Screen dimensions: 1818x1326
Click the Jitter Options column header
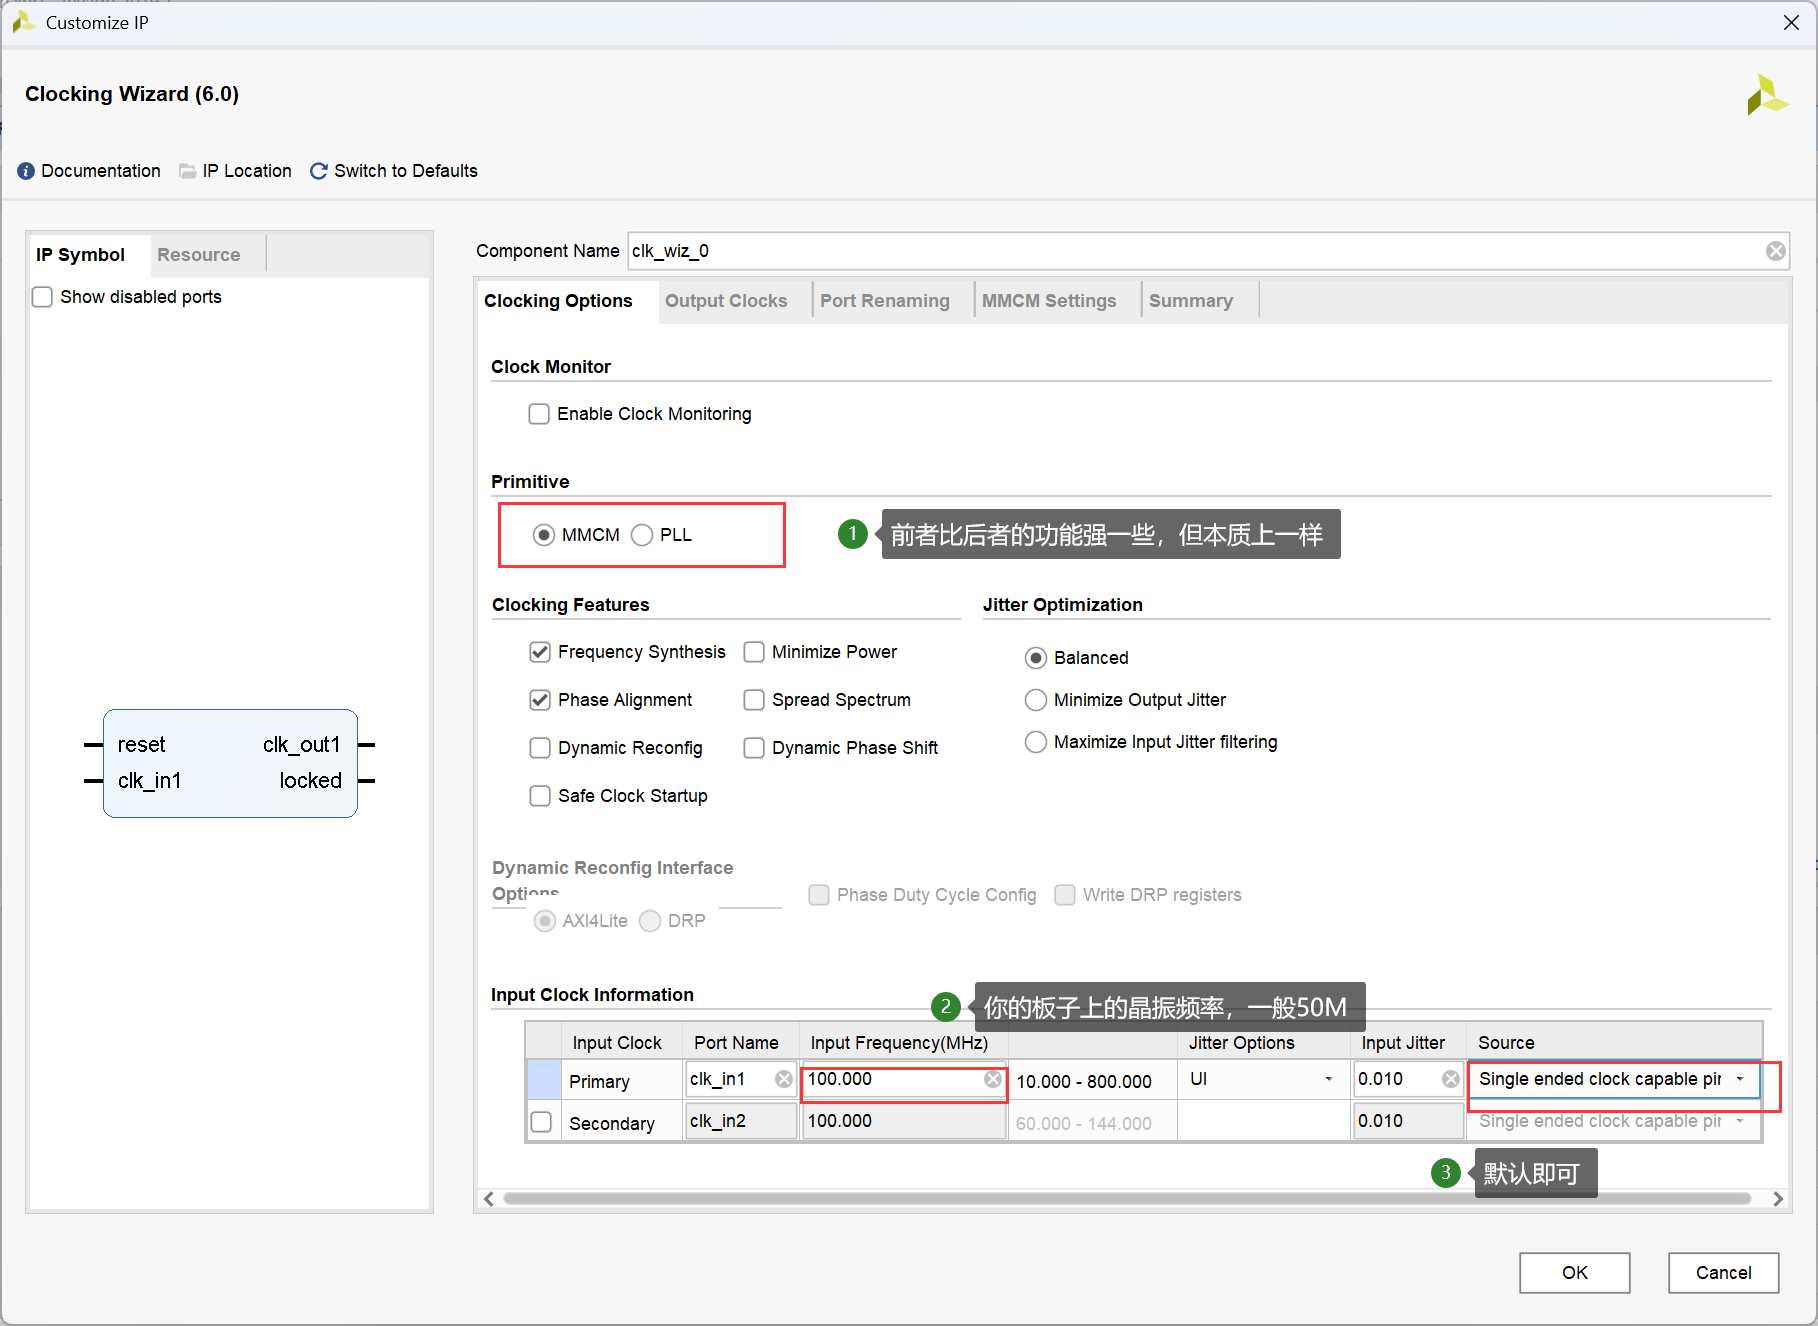point(1241,1043)
